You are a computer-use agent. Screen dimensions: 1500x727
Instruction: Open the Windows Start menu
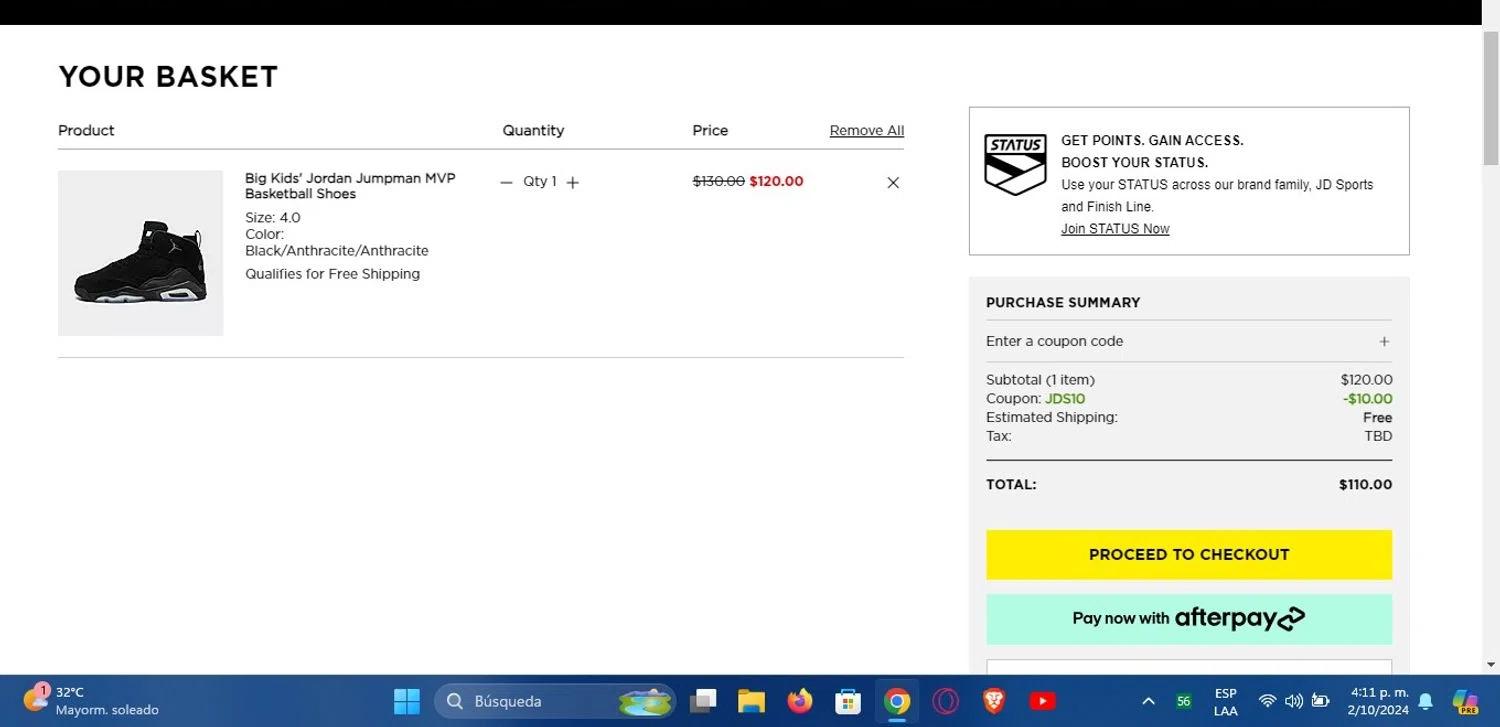click(x=407, y=701)
